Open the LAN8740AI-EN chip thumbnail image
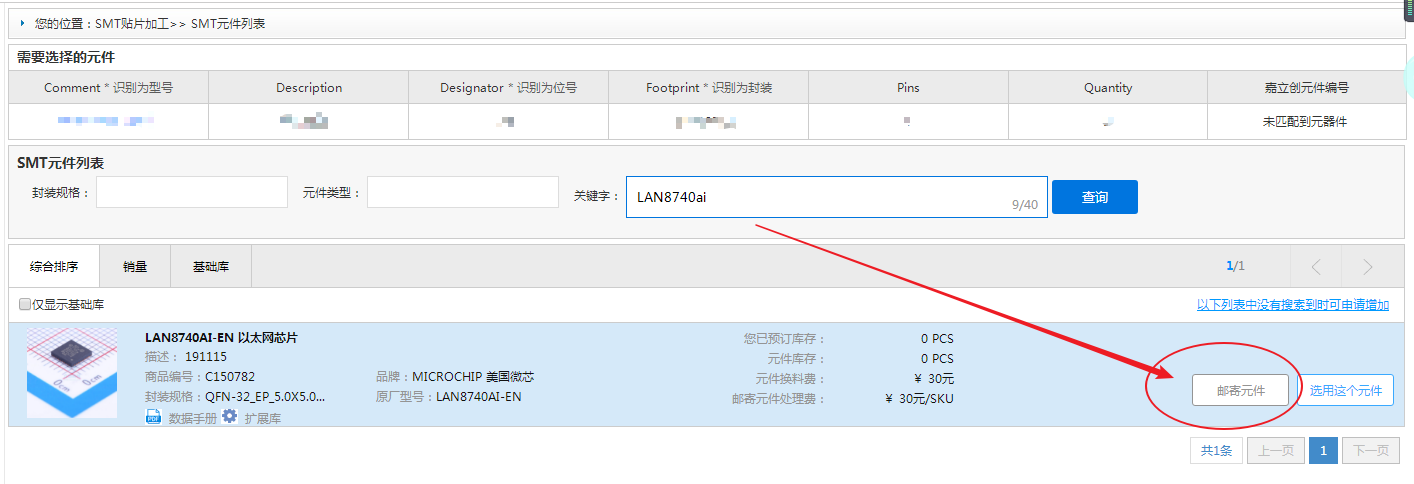This screenshot has height=484, width=1414. point(72,374)
